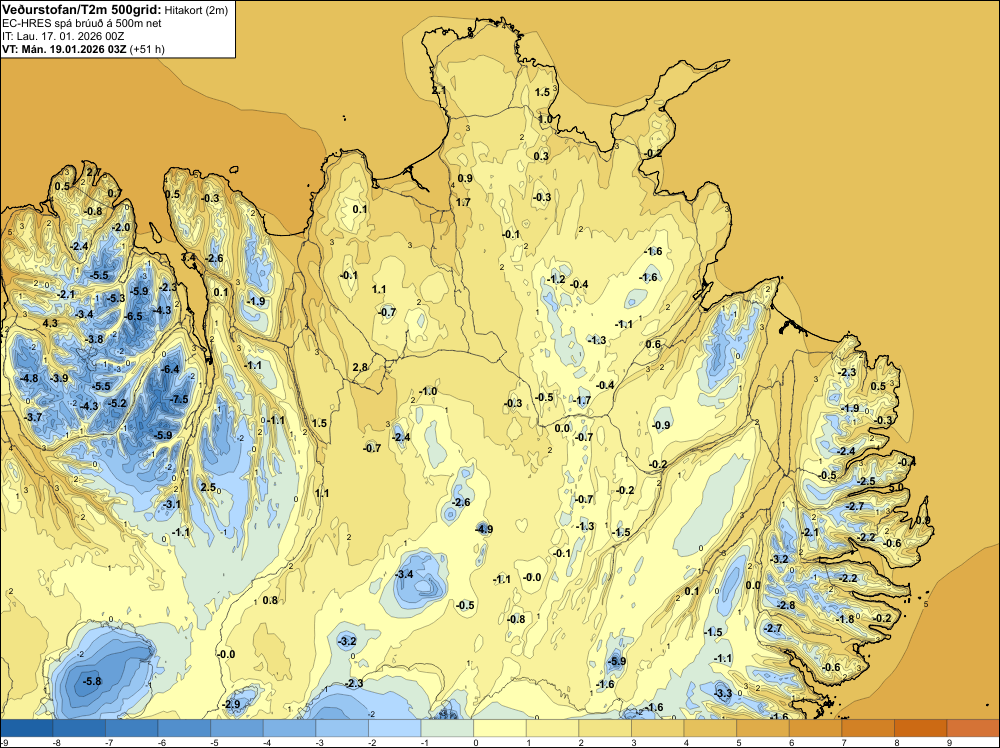Viewport: 1000px width, 748px height.
Task: Select the temperature label "-5.8"
Action: pos(92,681)
